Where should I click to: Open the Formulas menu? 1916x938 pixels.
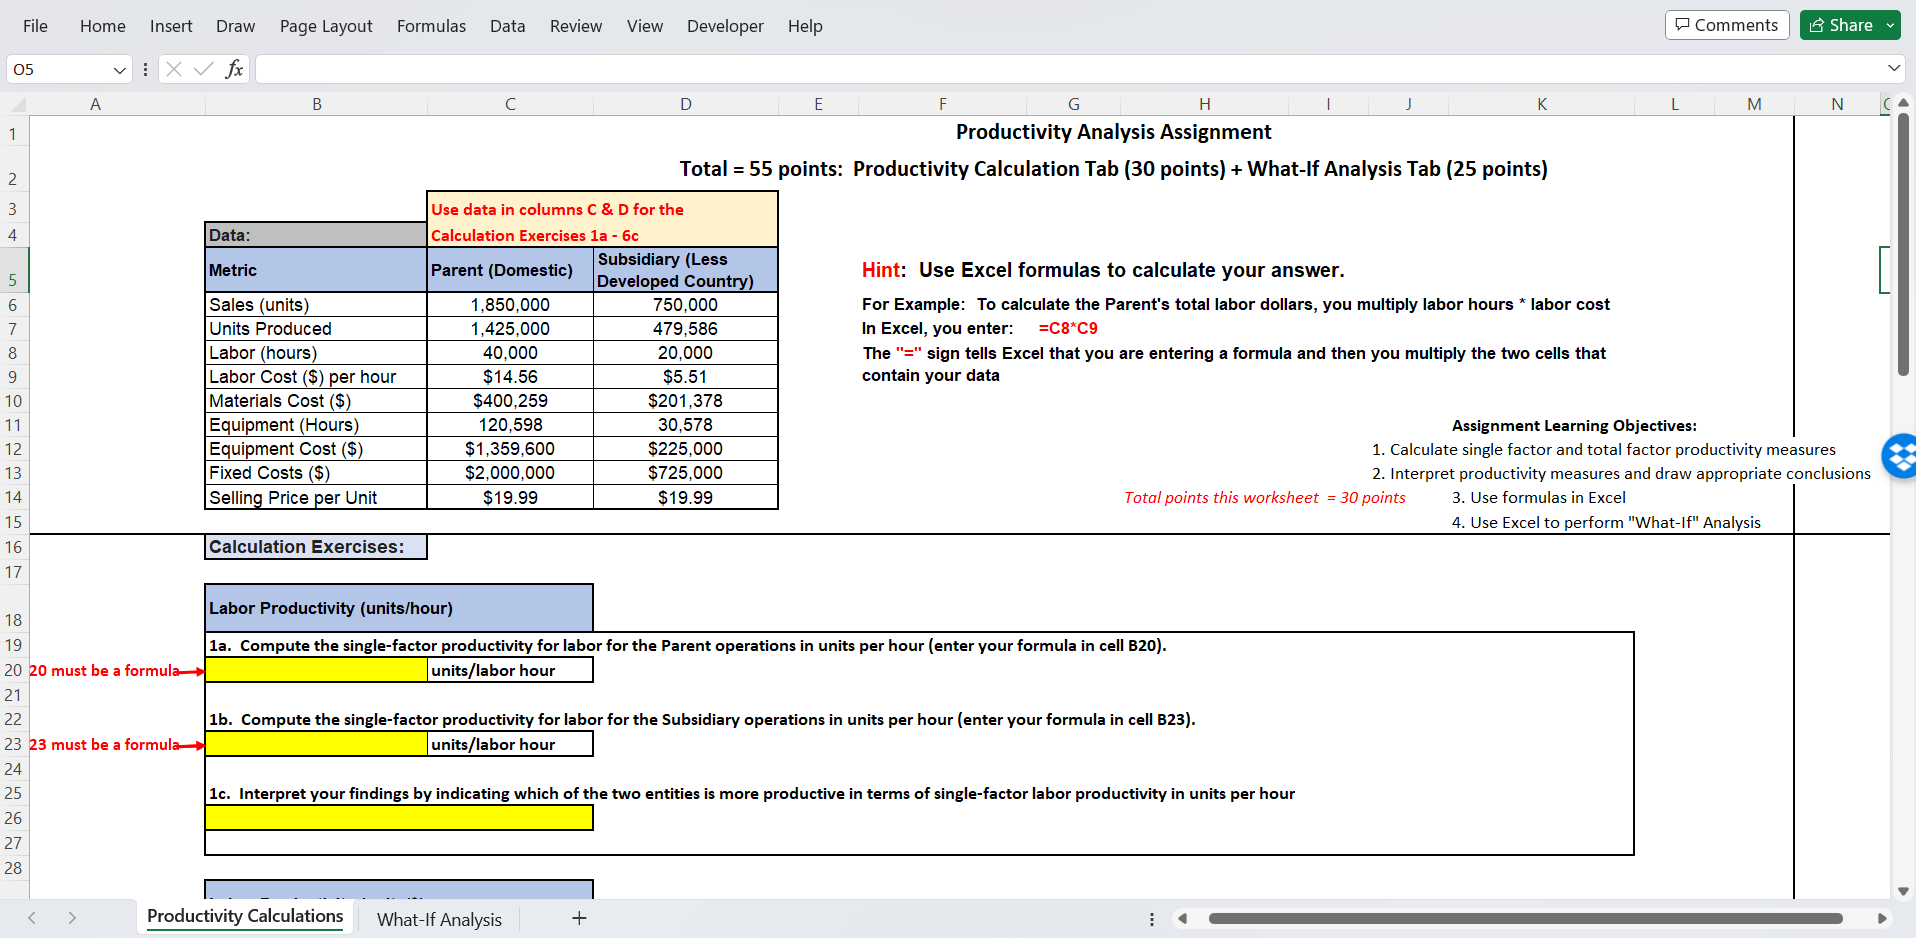(x=431, y=26)
